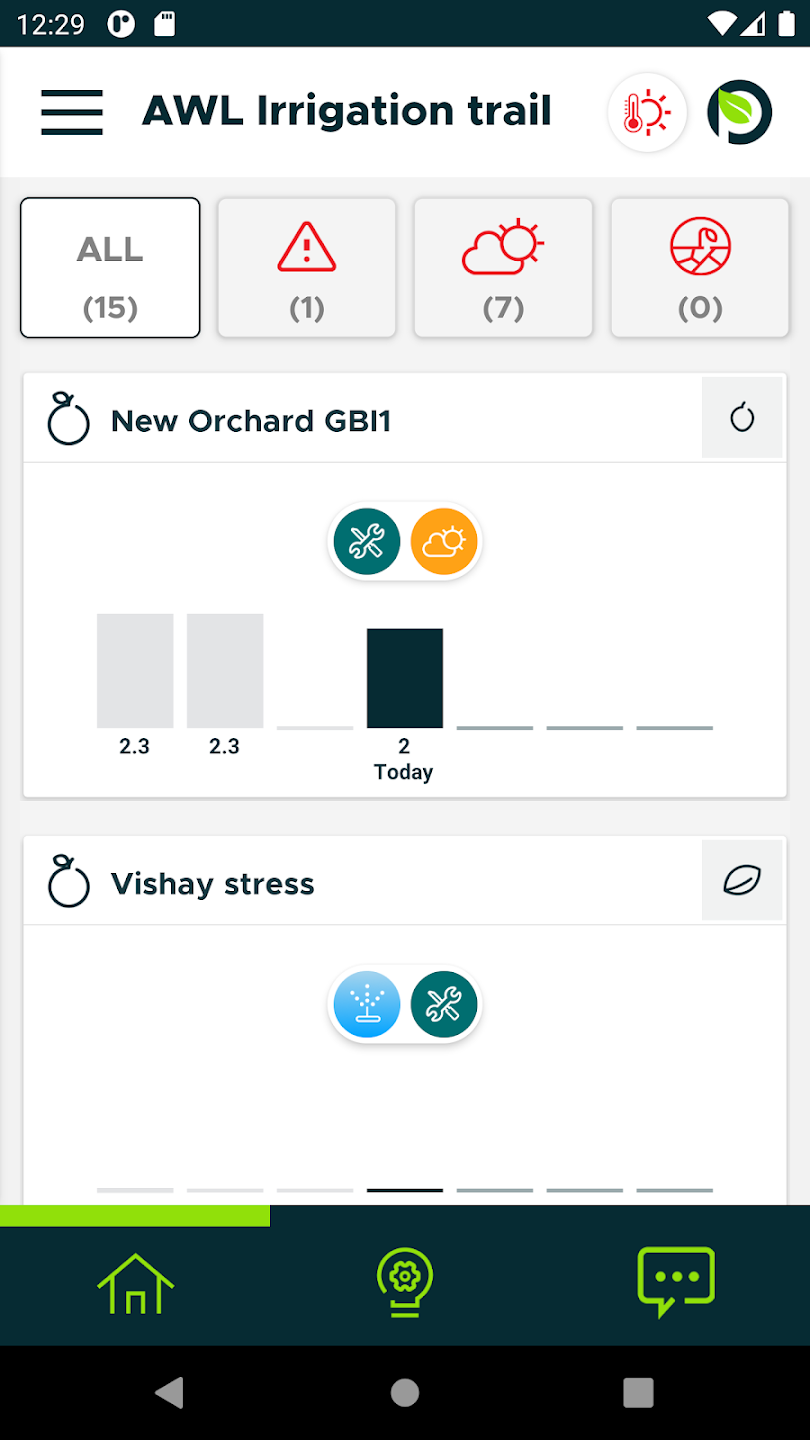
Task: Select the ALL (15) filter tab
Action: coord(110,268)
